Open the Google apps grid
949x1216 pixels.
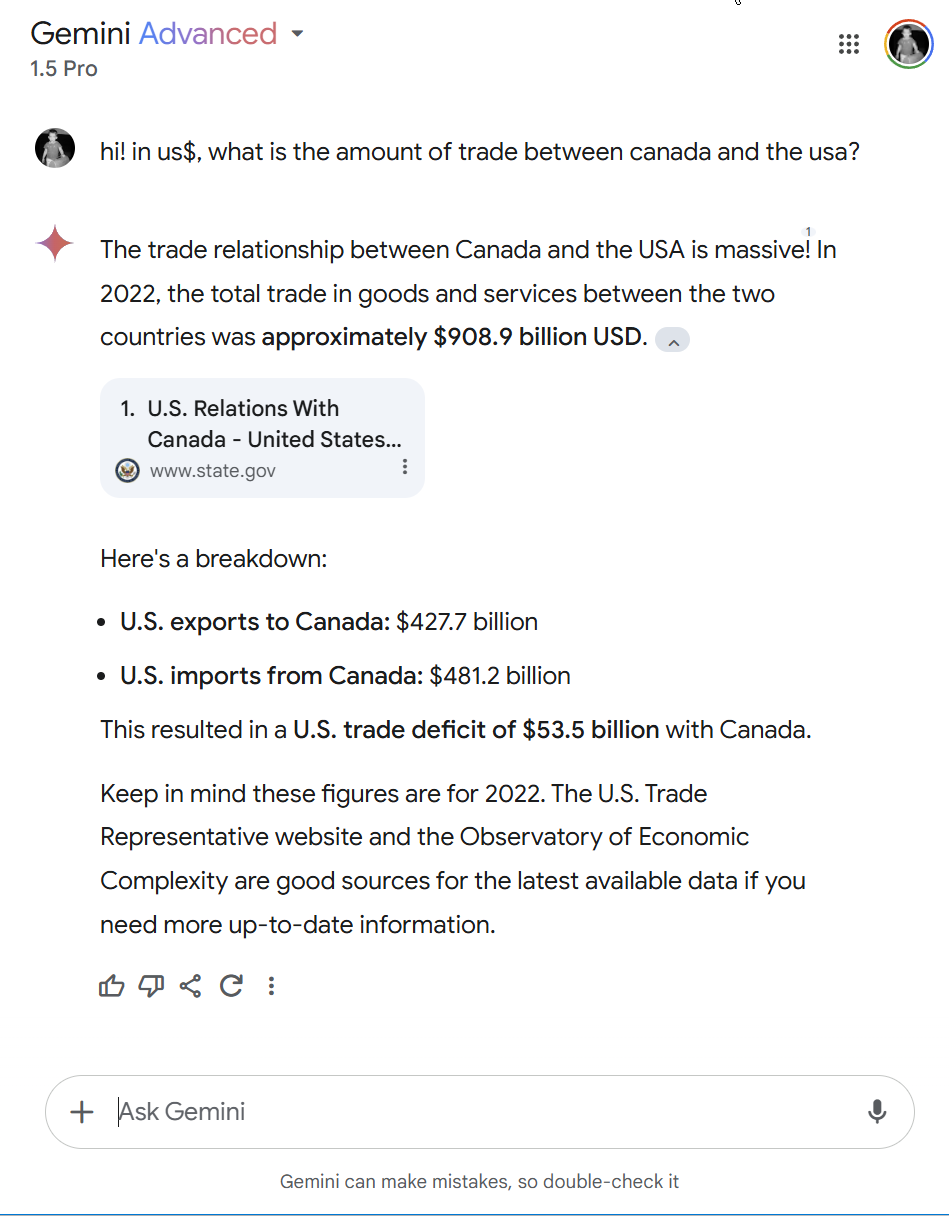849,44
